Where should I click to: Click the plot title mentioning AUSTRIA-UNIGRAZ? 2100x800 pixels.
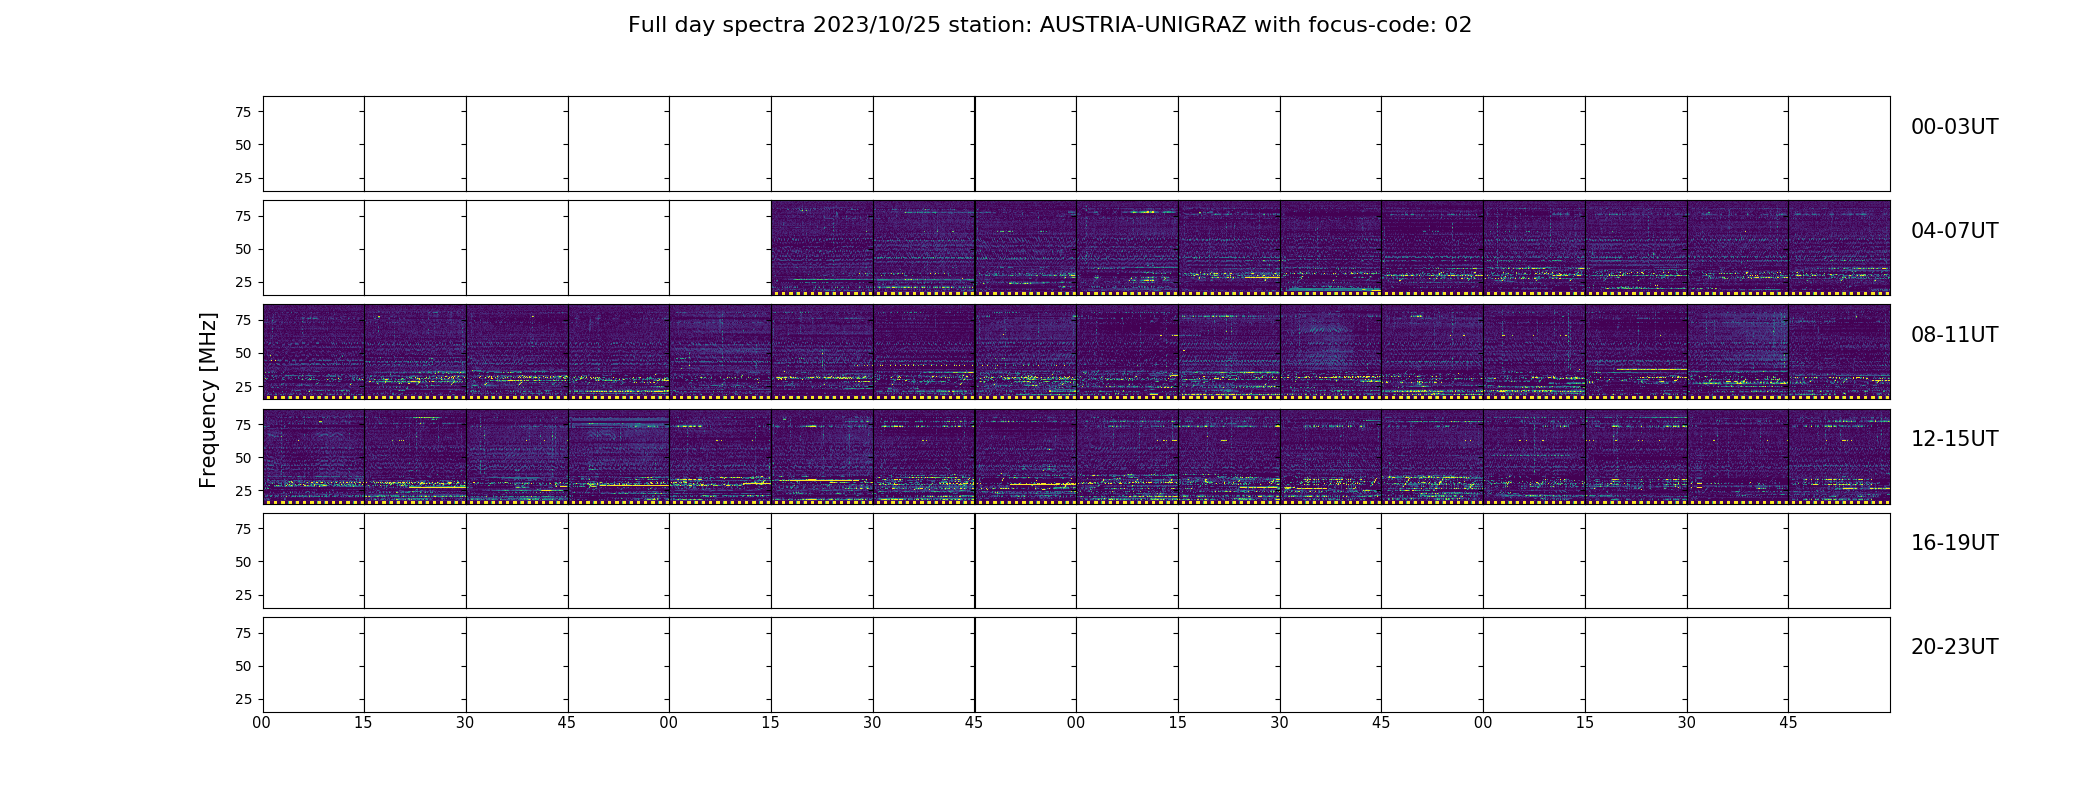coord(1049,25)
